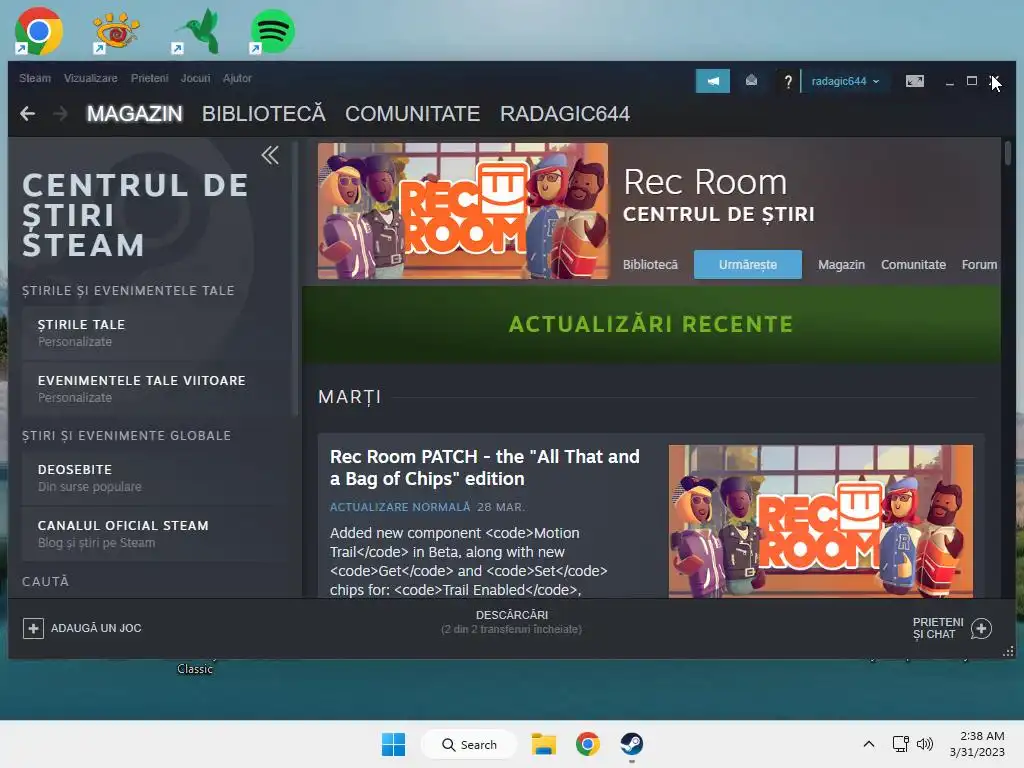The image size is (1024, 768).
Task: Open the eye-shaped viewer desktop shortcut
Action: [x=116, y=31]
